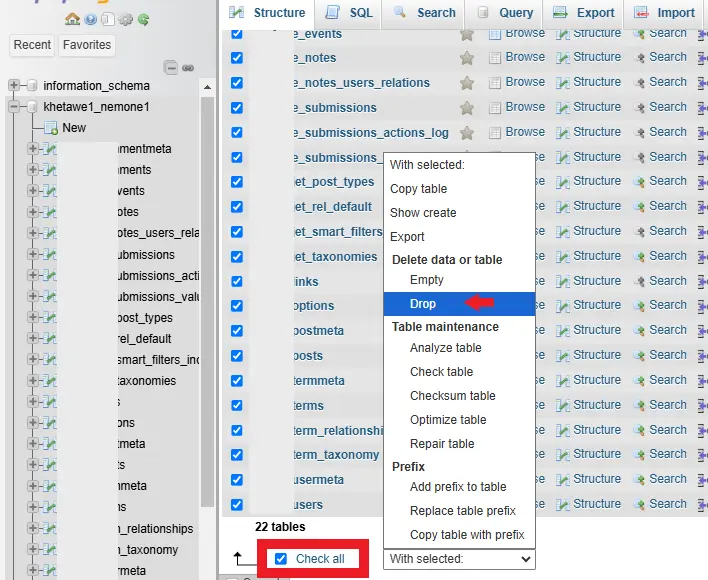Choose Copy table menu option
The image size is (708, 580).
[459, 189]
